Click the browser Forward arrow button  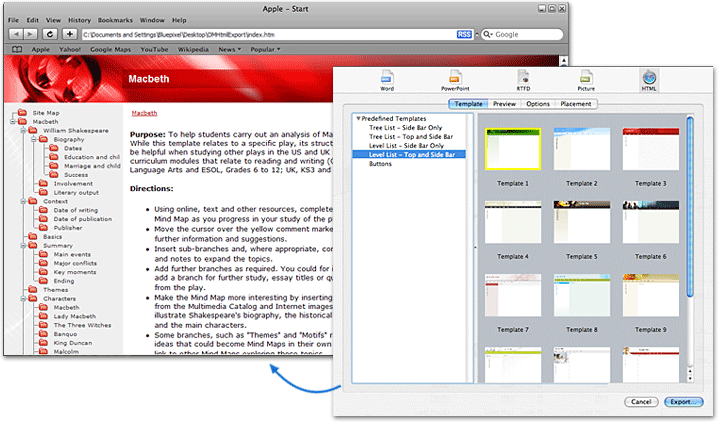point(30,34)
